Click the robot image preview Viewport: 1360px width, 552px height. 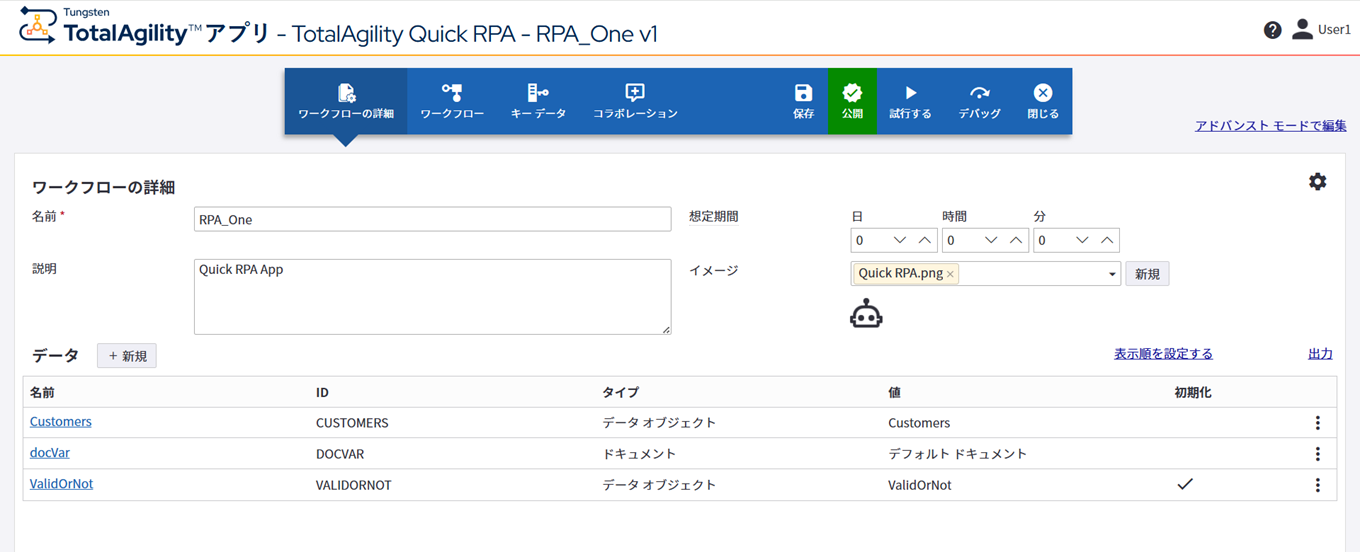(866, 313)
